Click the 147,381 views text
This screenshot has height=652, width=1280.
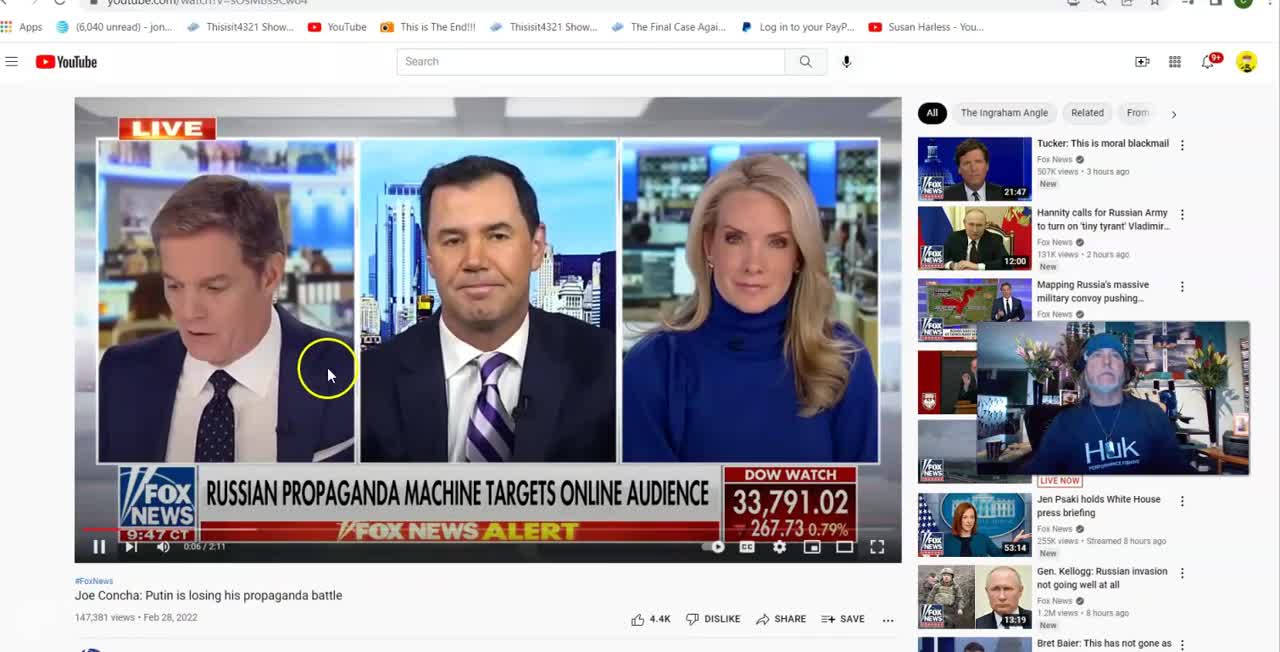[x=105, y=618]
